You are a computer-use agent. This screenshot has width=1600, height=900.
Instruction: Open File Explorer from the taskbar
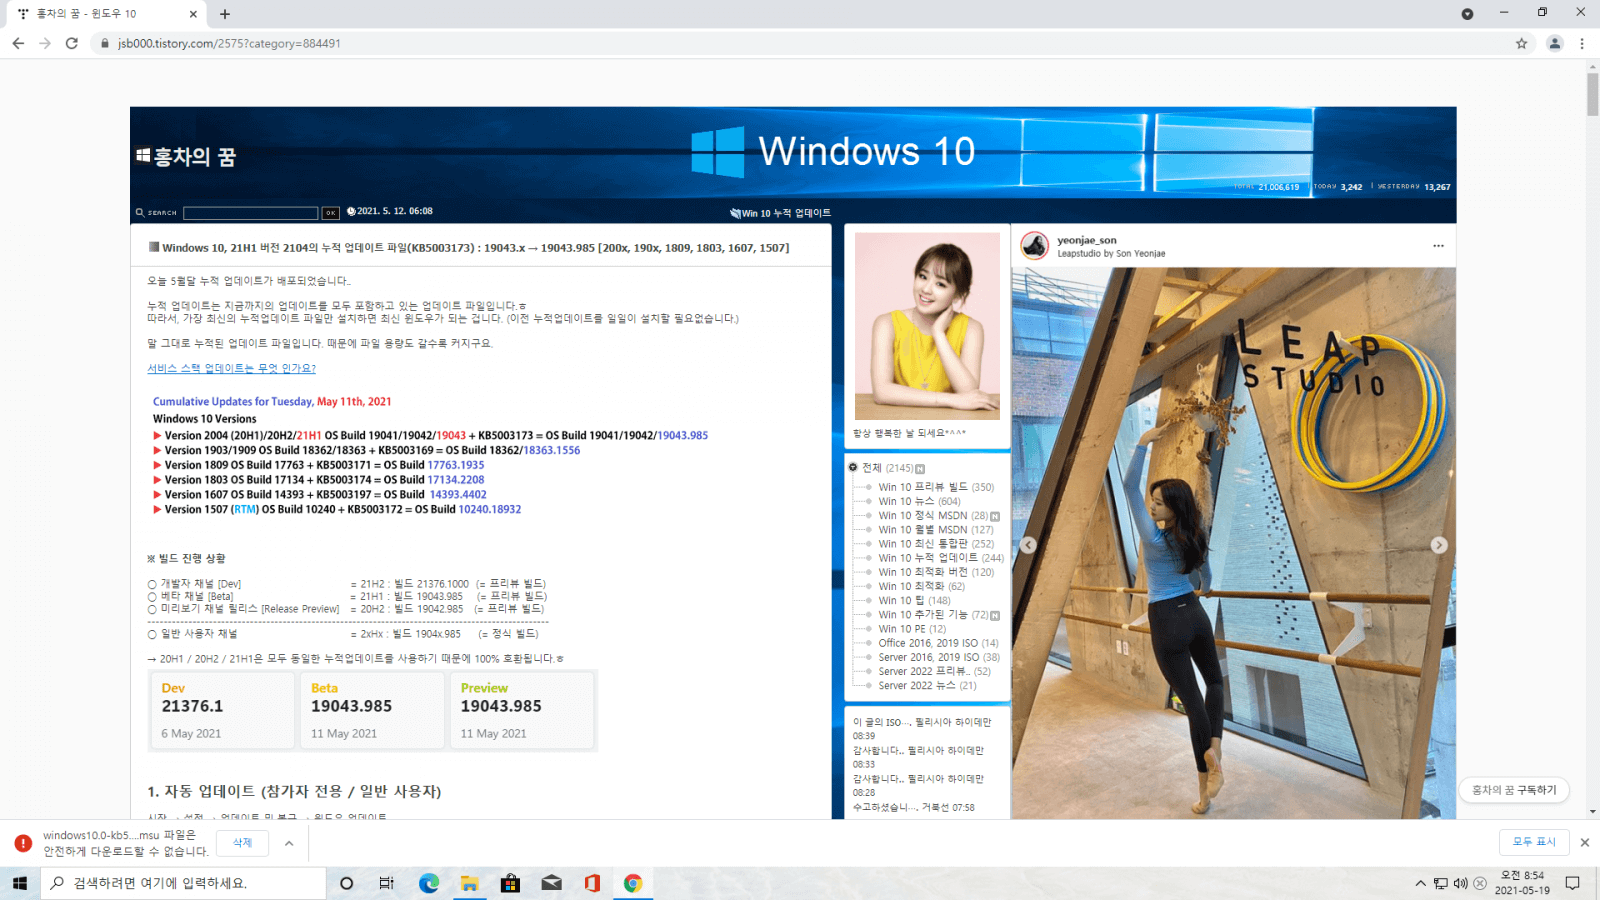tap(469, 883)
